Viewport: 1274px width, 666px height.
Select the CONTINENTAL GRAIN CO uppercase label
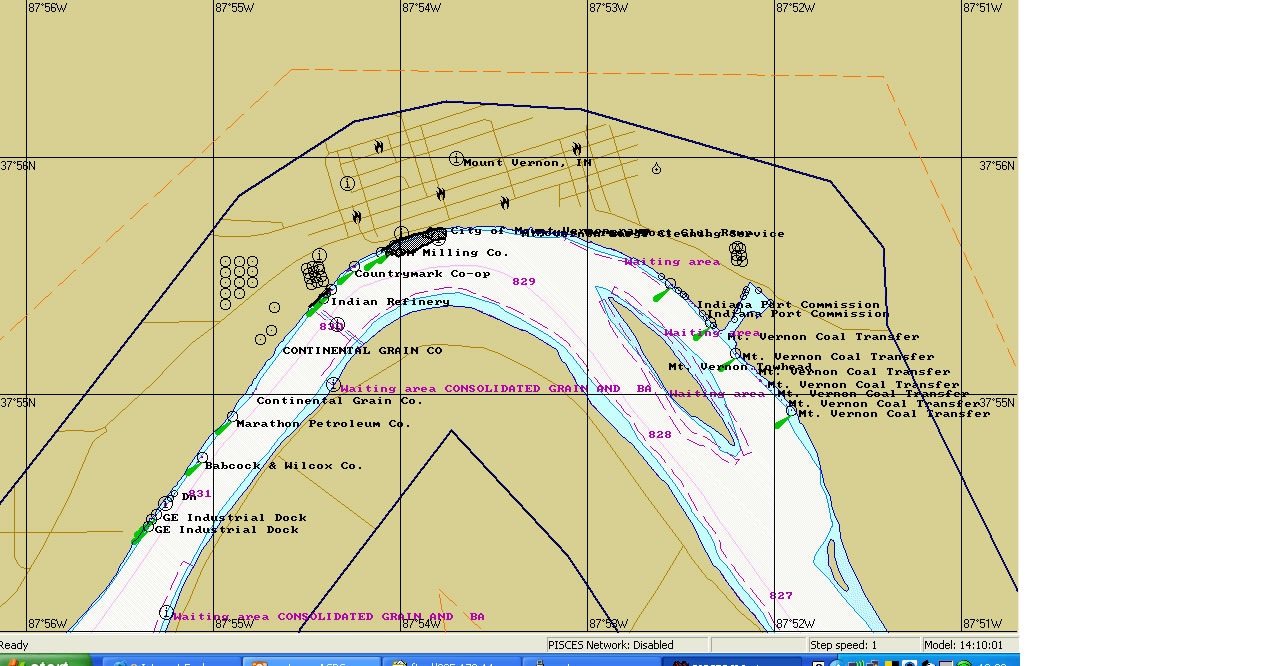[x=362, y=350]
